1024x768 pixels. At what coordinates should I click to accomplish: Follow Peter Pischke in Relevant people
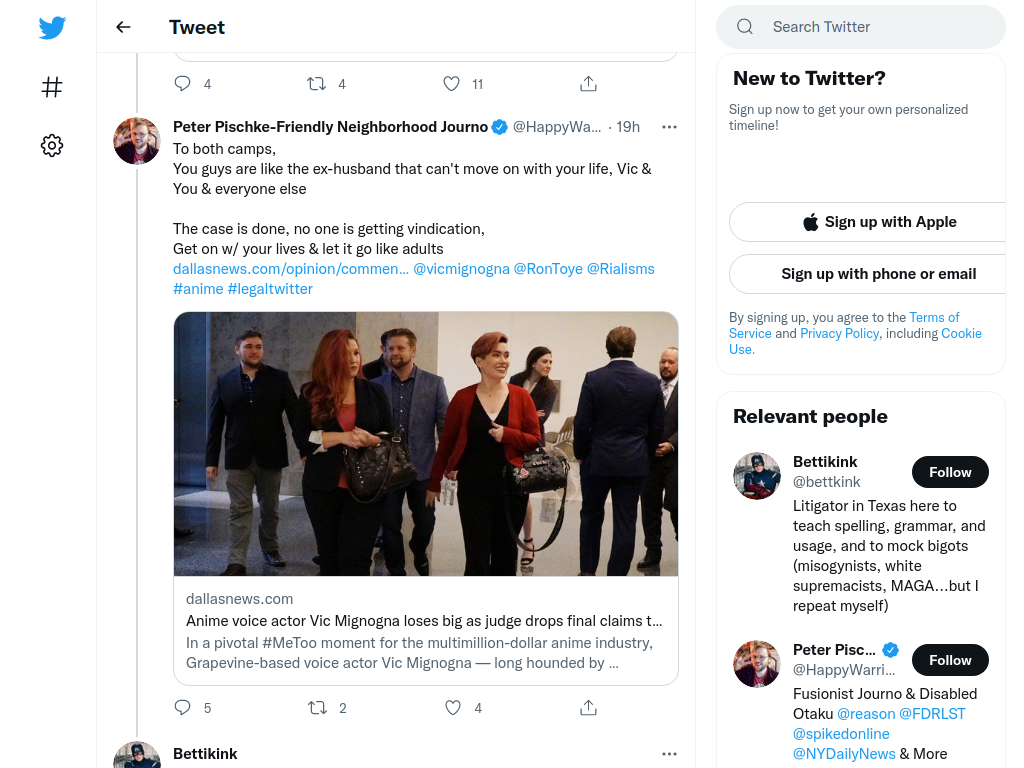pyautogui.click(x=950, y=660)
